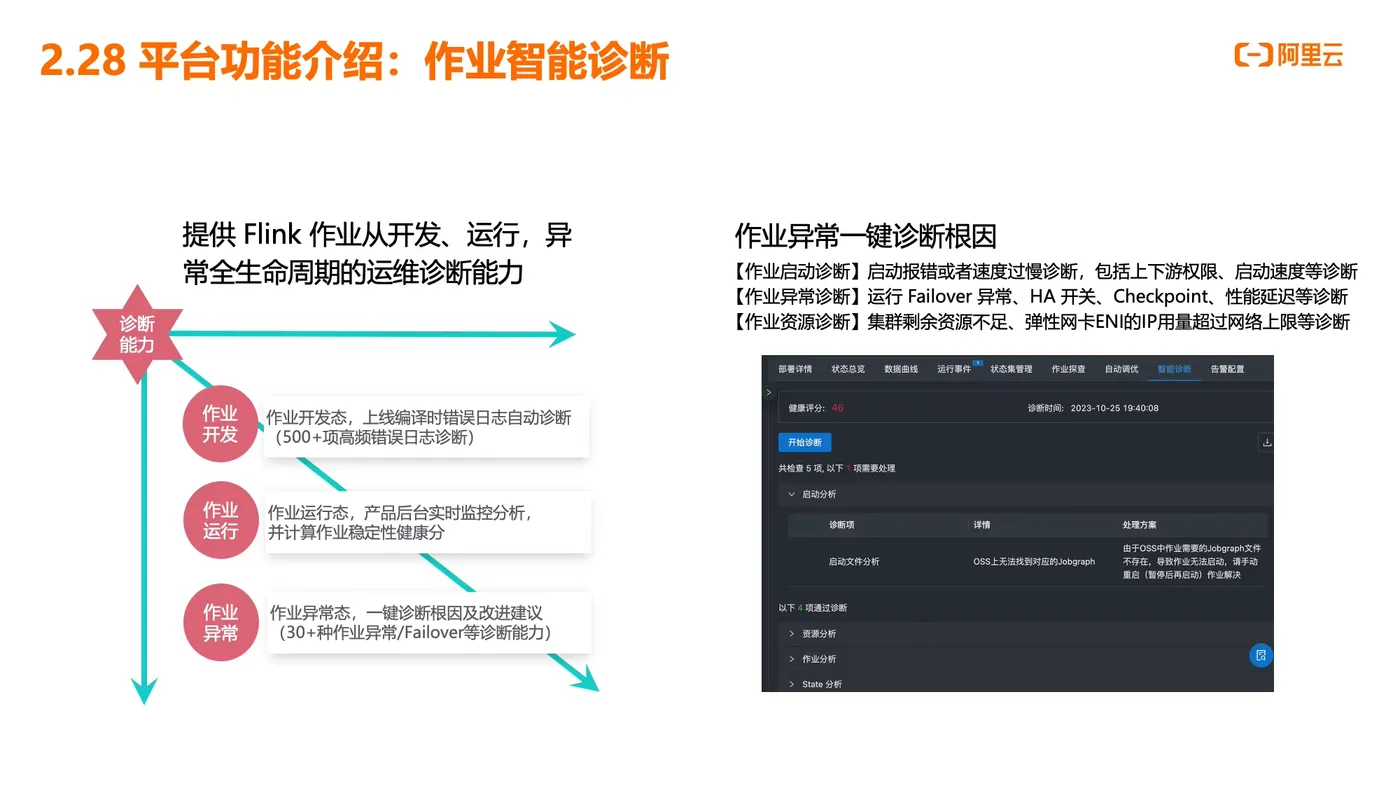The image size is (1400, 788).
Task: Select the 作业开发 circle icon
Action: [x=220, y=422]
